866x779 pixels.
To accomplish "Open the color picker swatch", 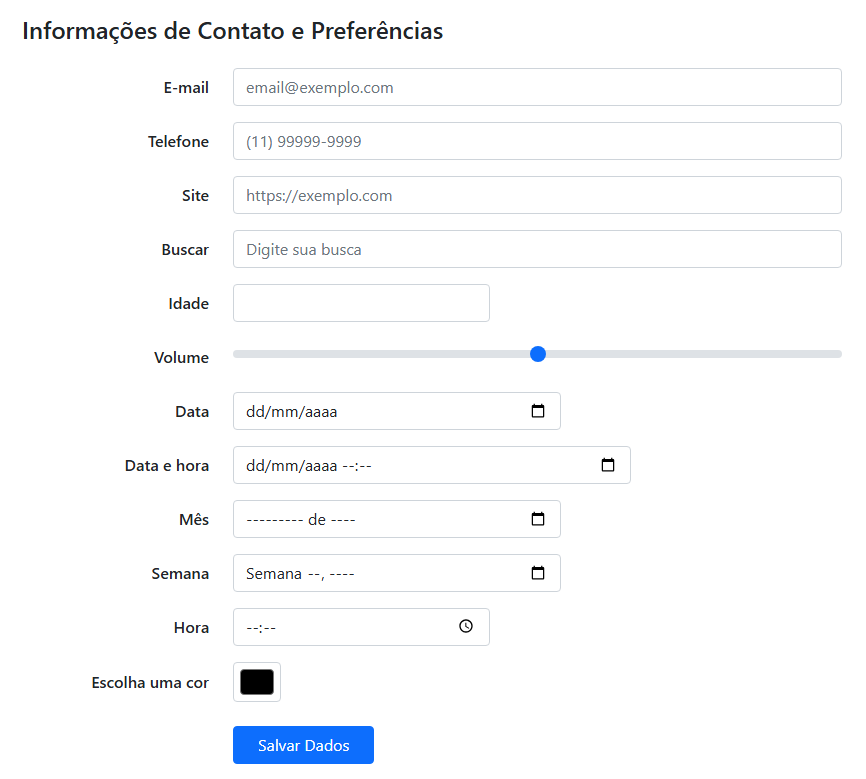I will click(x=256, y=682).
